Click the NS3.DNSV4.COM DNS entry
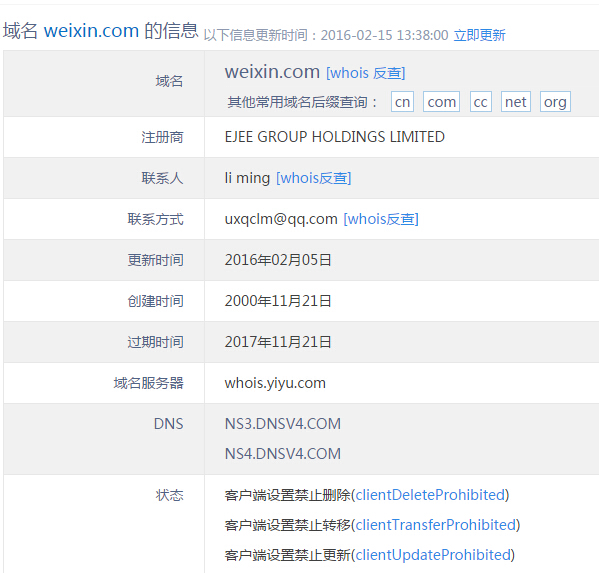 coord(283,424)
